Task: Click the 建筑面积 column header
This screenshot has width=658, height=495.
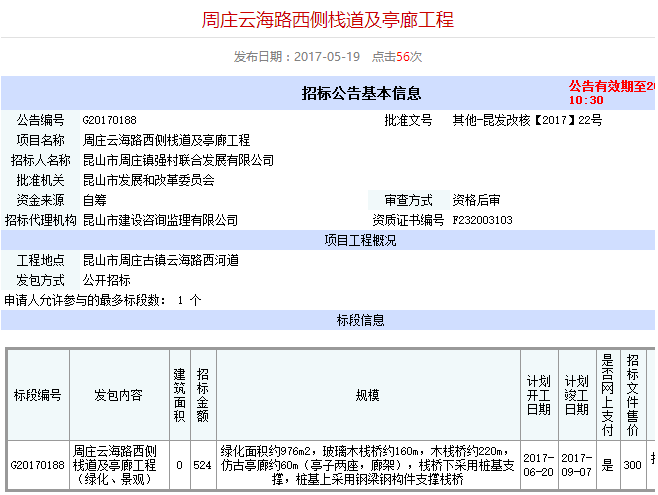Action: tap(180, 395)
